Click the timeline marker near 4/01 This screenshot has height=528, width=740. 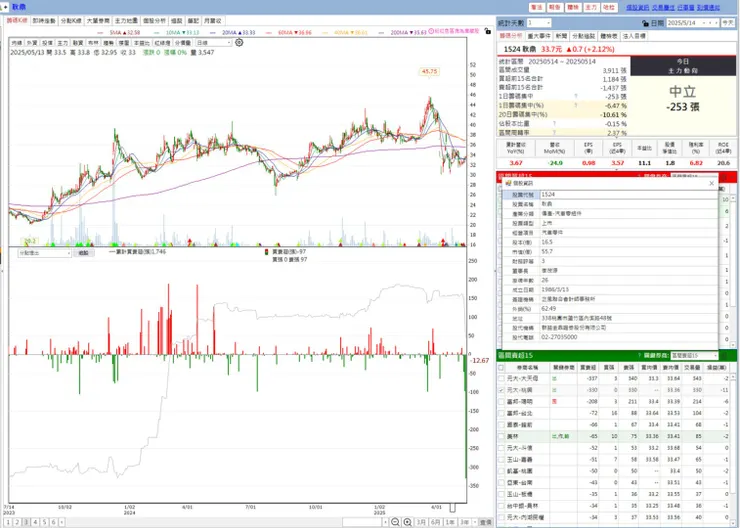452,508
